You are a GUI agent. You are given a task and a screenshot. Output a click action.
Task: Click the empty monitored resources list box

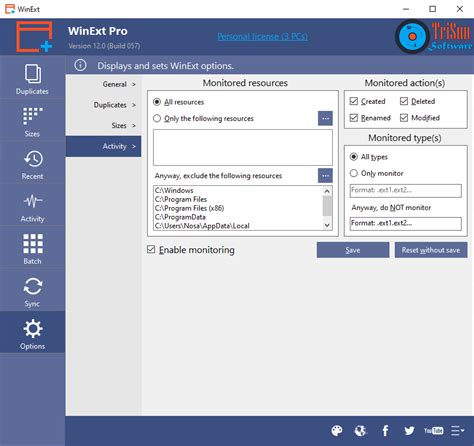pyautogui.click(x=243, y=147)
